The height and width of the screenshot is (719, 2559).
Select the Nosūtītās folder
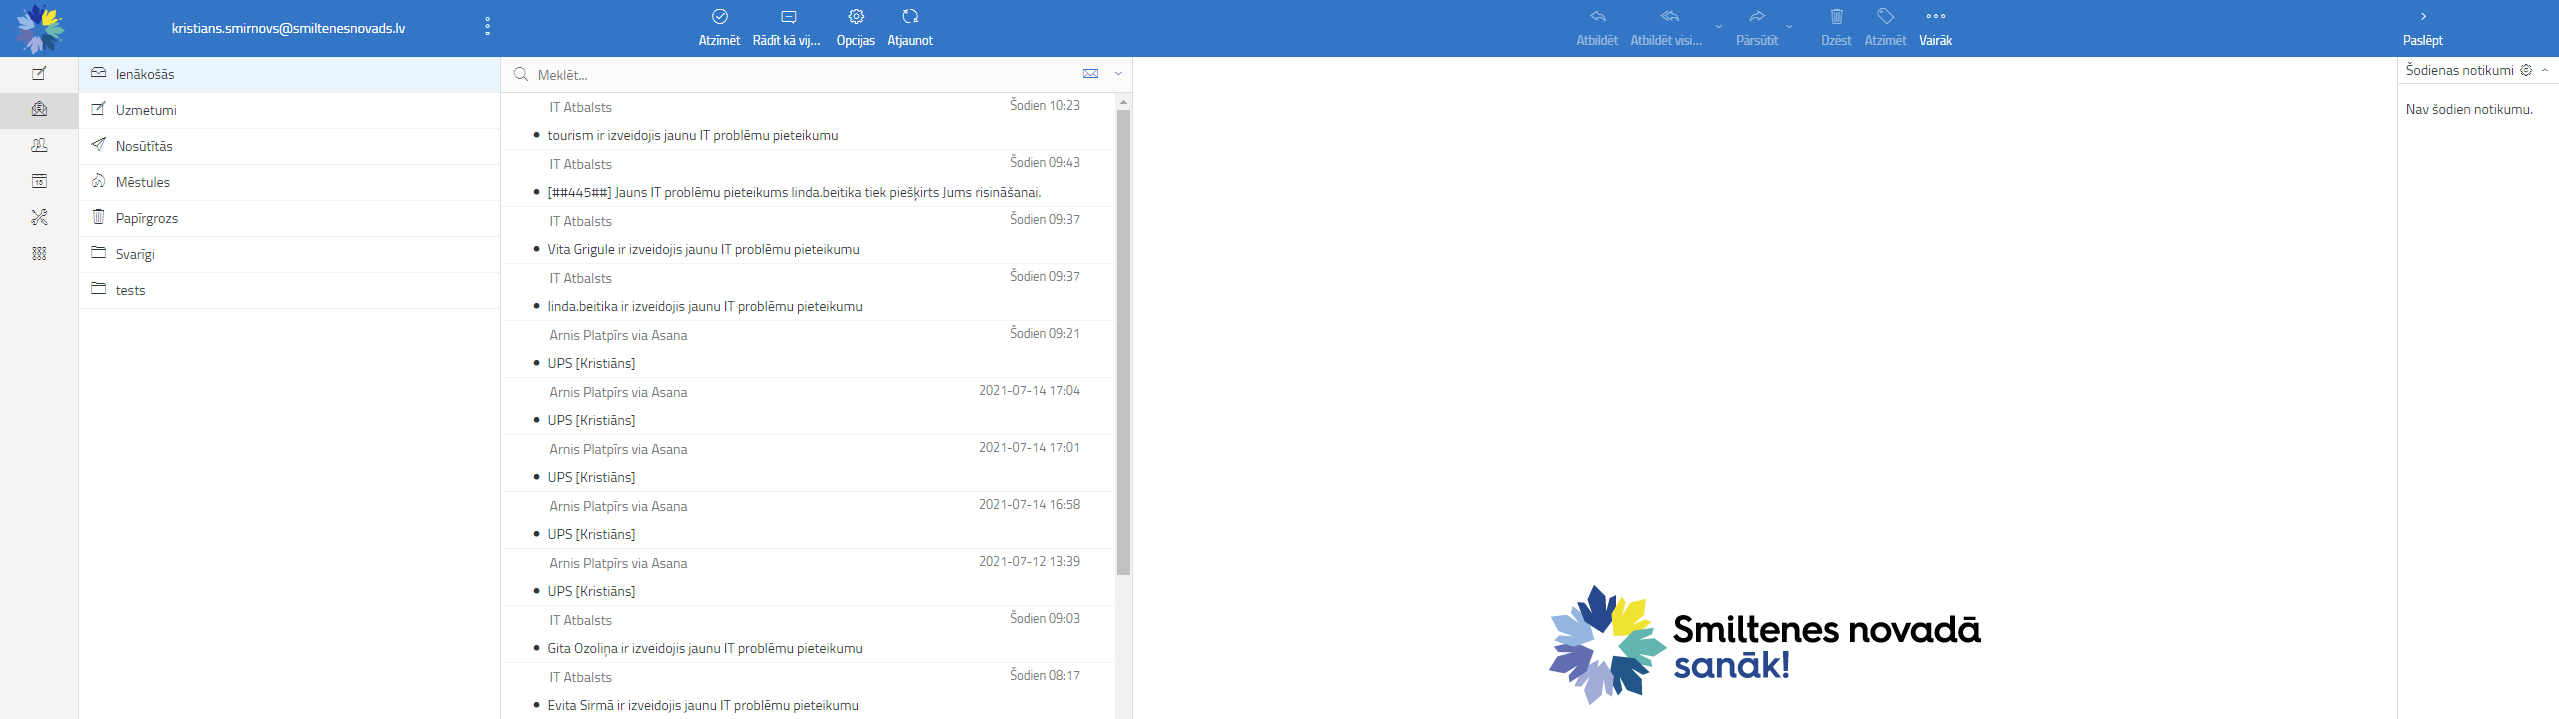click(x=144, y=146)
